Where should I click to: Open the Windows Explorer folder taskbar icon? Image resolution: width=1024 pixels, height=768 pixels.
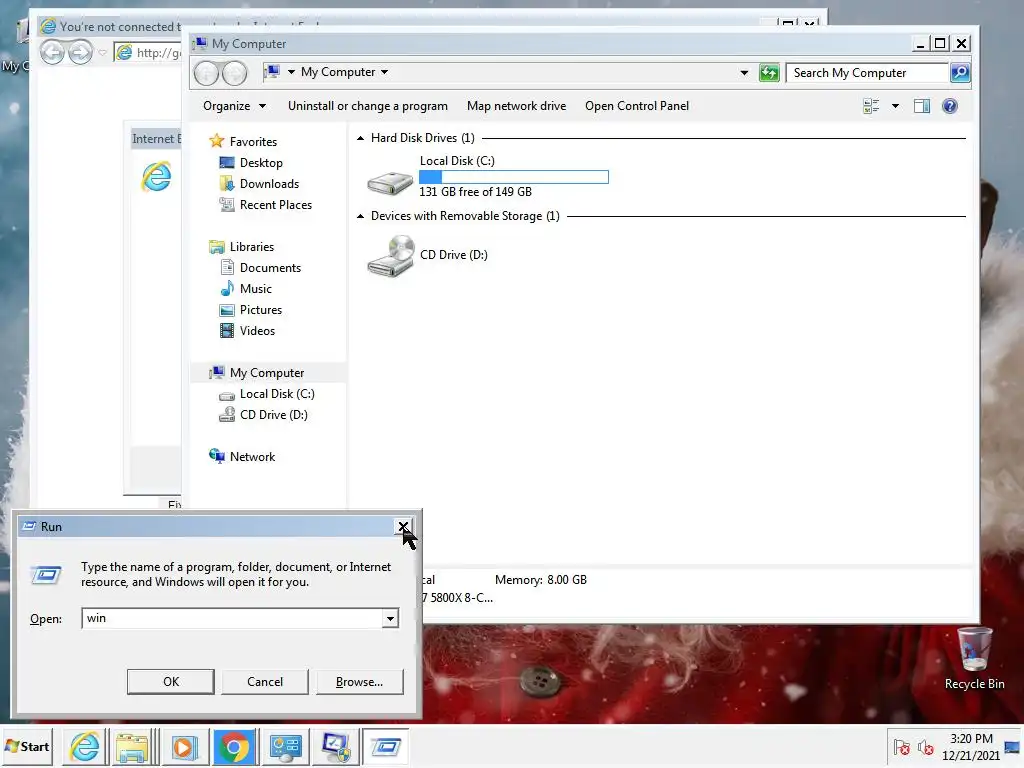pyautogui.click(x=133, y=746)
